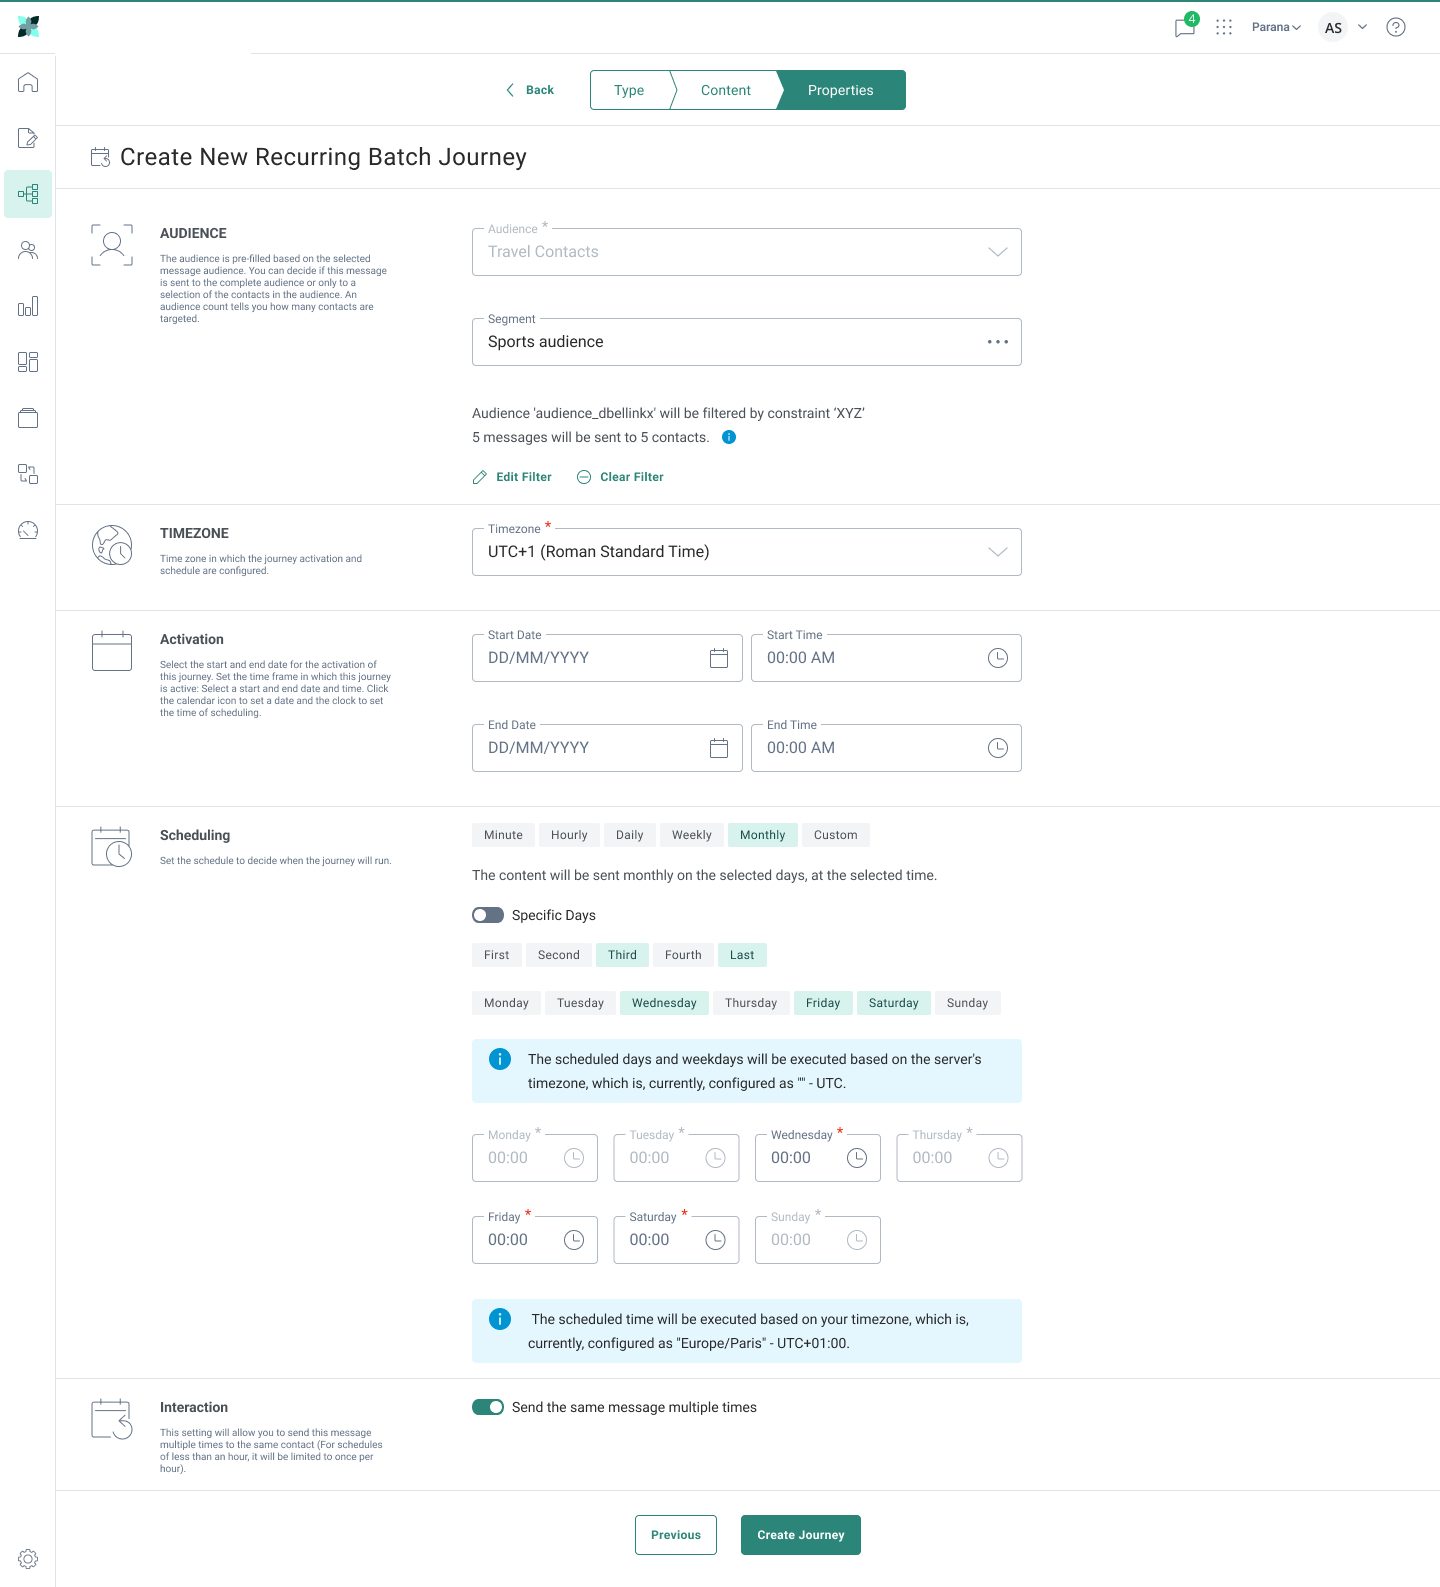Open settings gear in sidebar
1440x1587 pixels.
[x=28, y=1559]
